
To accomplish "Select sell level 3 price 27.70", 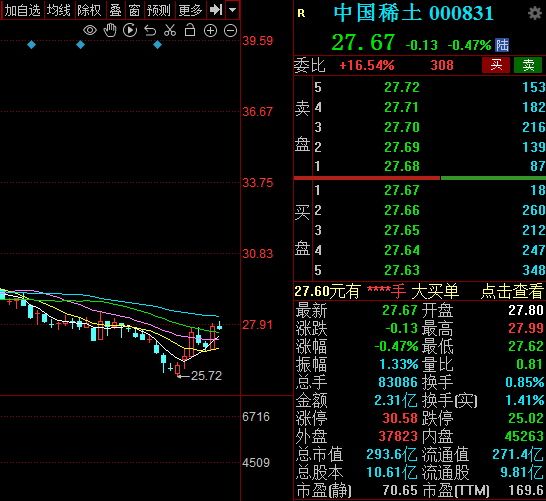I will coord(402,127).
